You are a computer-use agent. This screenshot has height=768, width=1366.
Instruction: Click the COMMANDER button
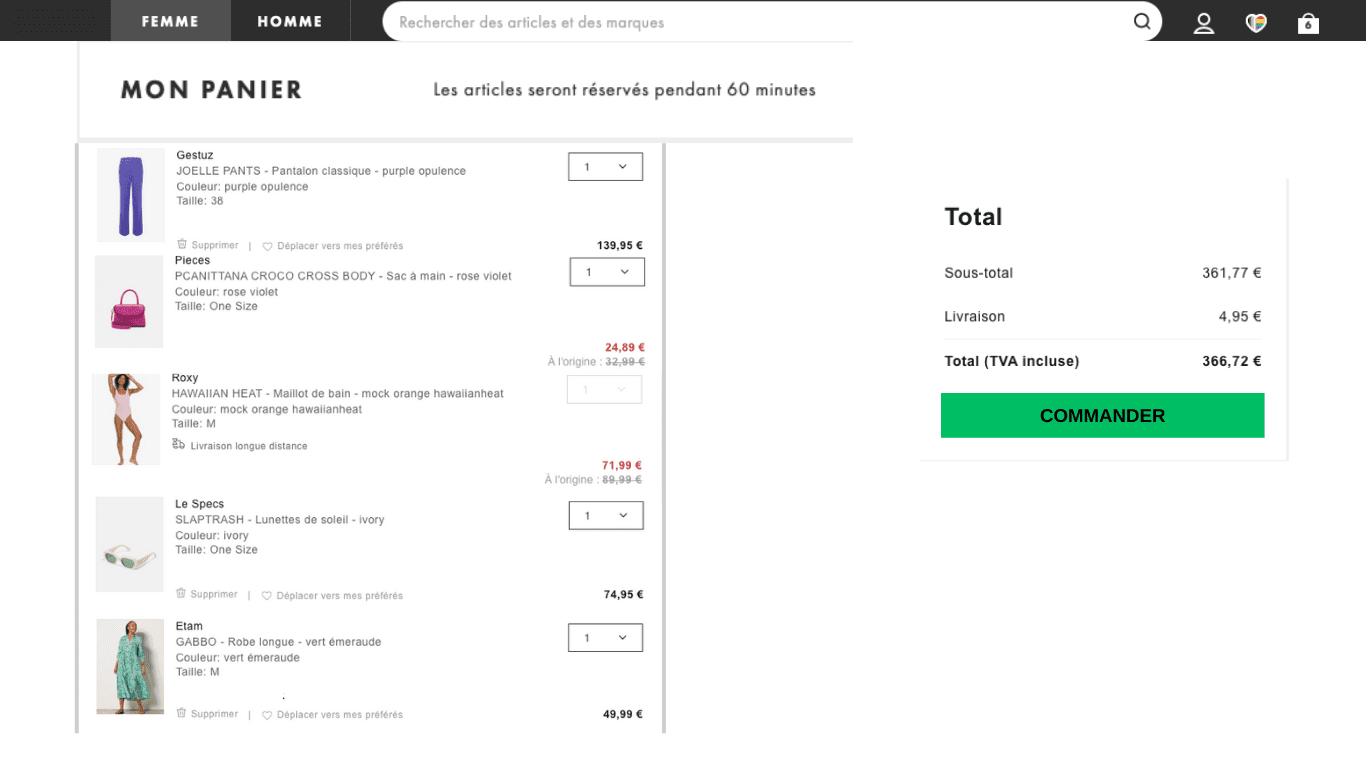(1102, 415)
